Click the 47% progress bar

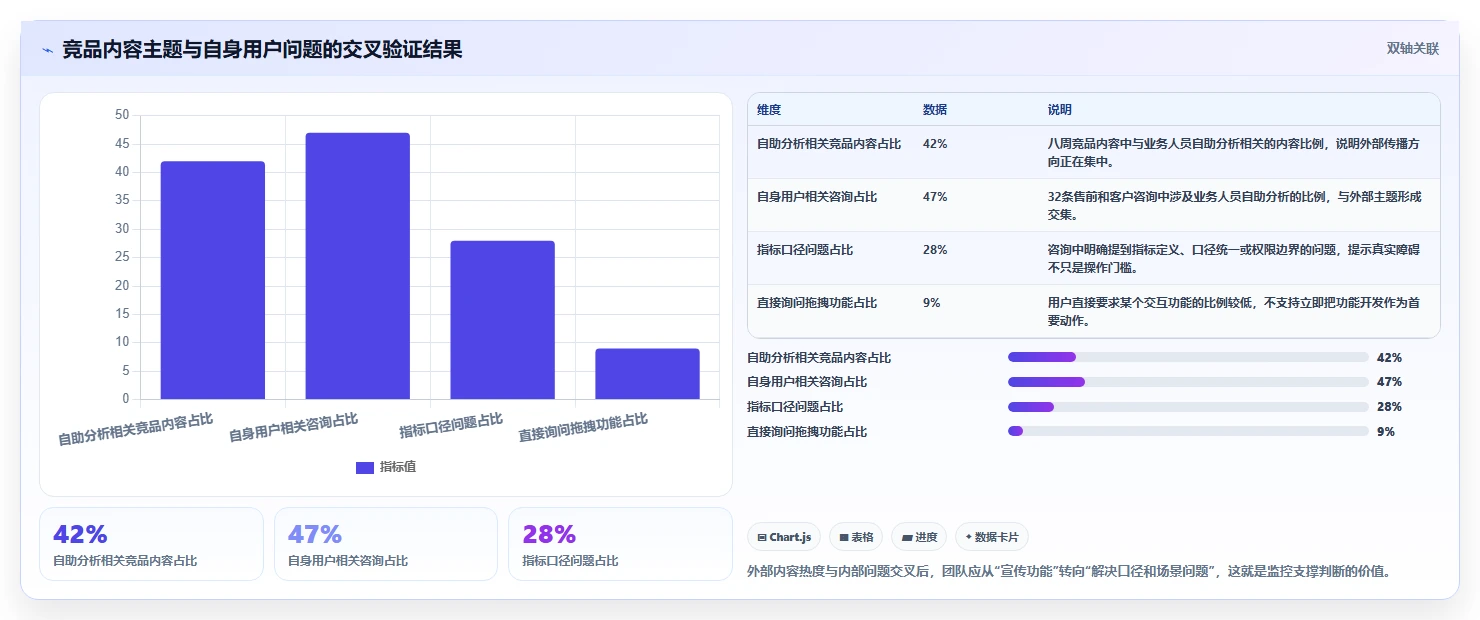(x=1188, y=382)
